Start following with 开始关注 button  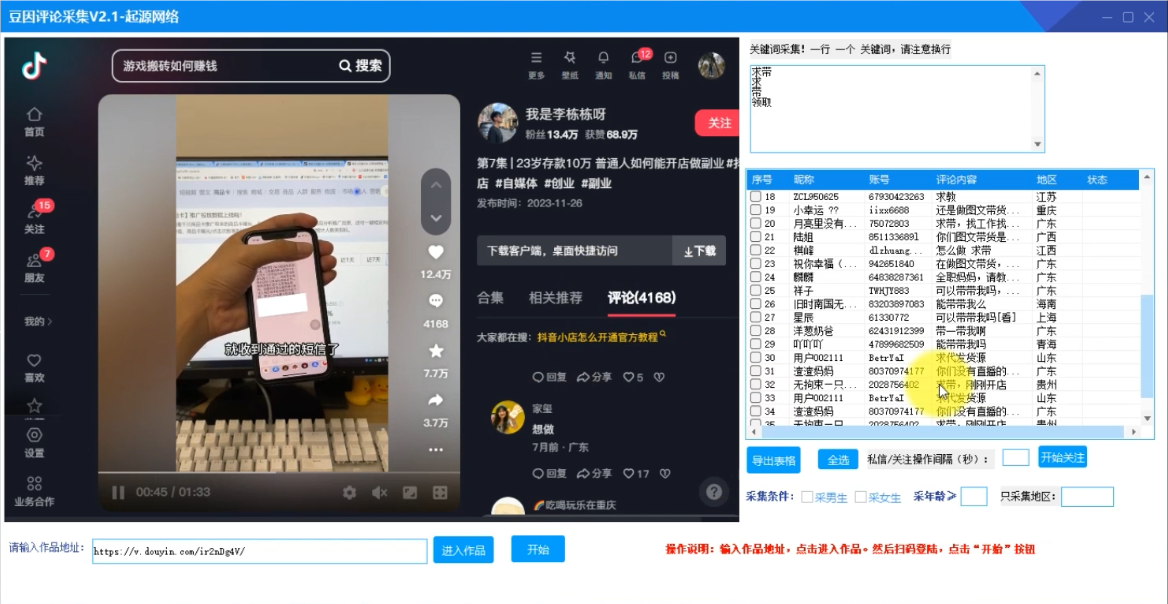[1064, 457]
